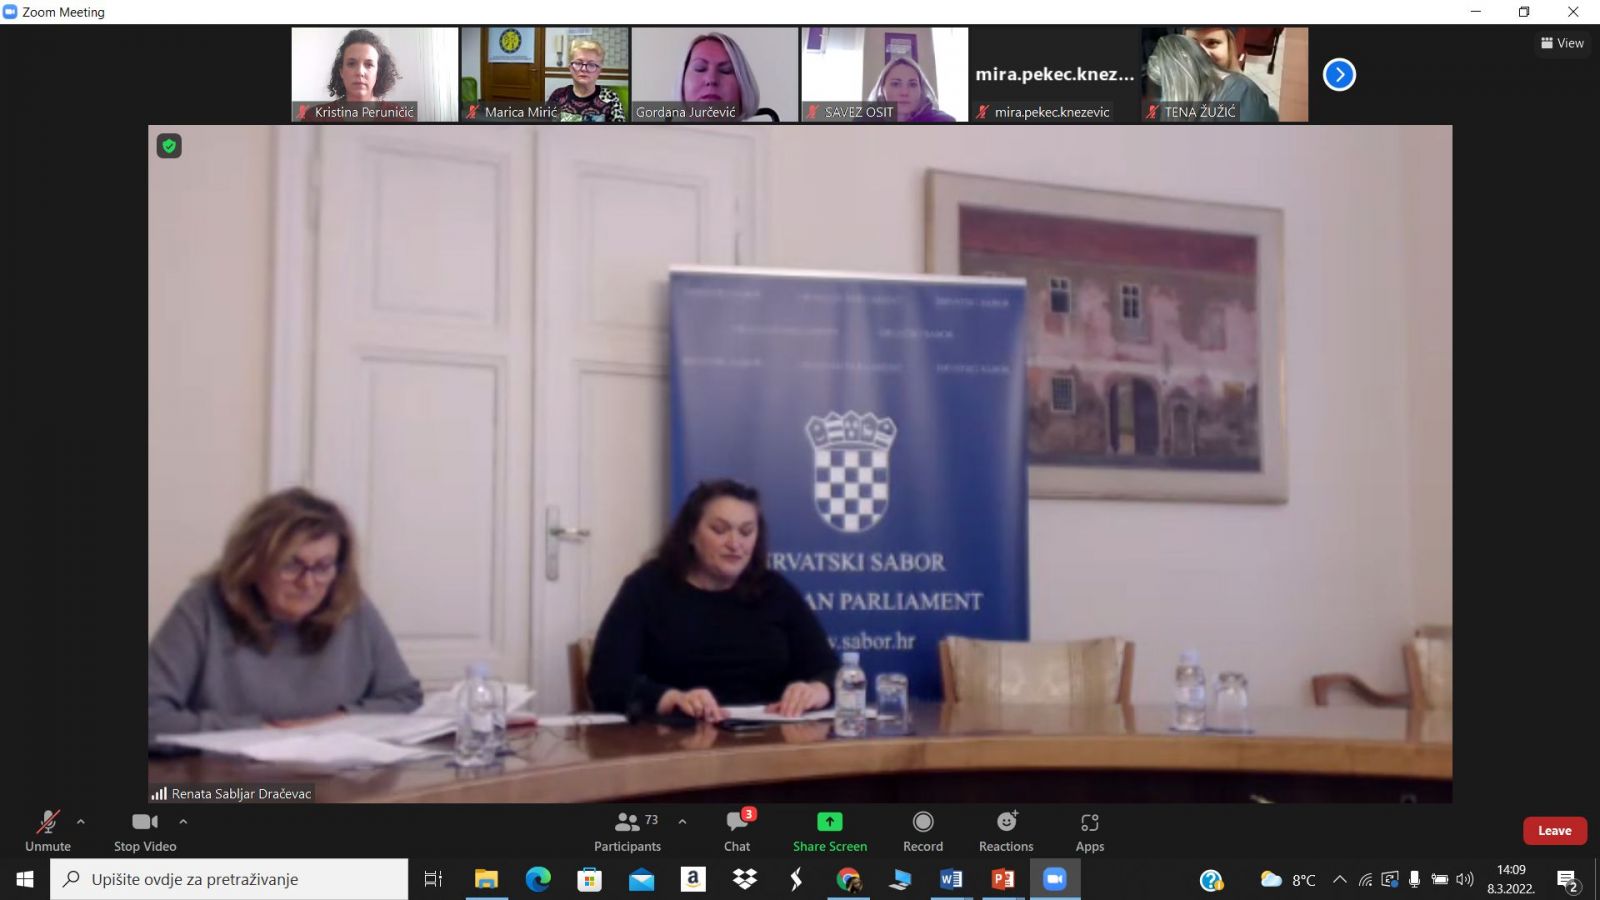1600x900 pixels.
Task: Open Task View on taskbar
Action: [x=433, y=879]
